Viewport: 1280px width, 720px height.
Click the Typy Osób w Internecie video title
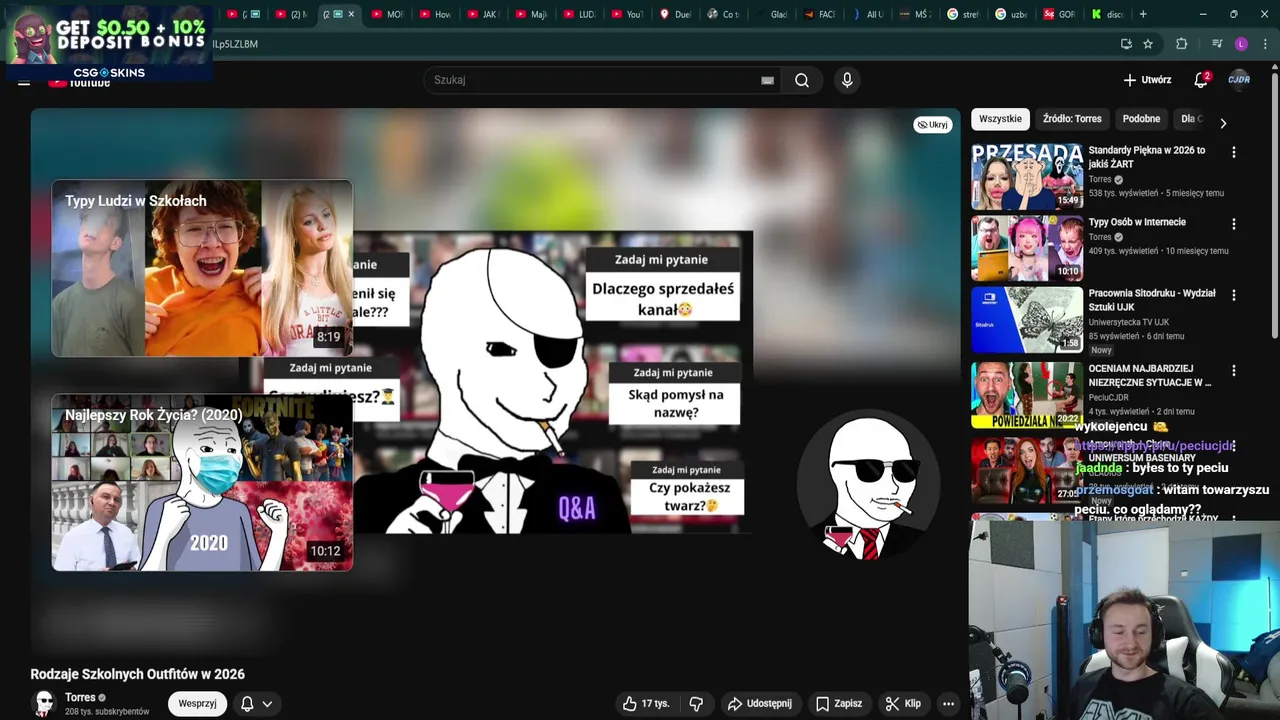point(1137,222)
